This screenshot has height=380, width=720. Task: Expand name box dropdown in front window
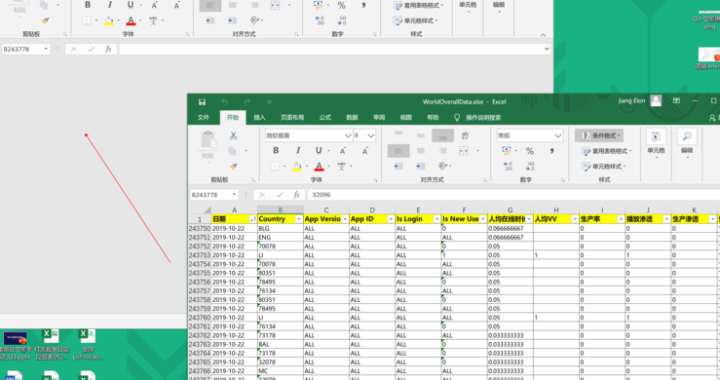pos(234,195)
